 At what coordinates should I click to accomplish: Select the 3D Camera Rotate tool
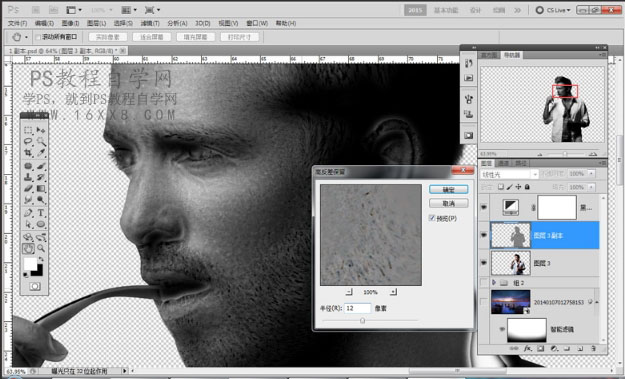tap(41, 238)
